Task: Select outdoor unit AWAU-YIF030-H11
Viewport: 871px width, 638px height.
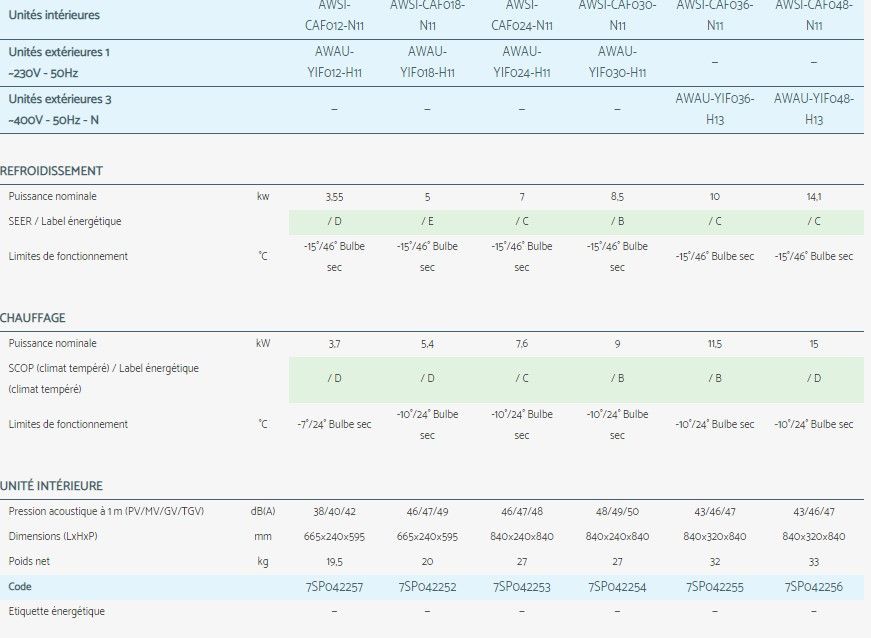Action: 617,61
